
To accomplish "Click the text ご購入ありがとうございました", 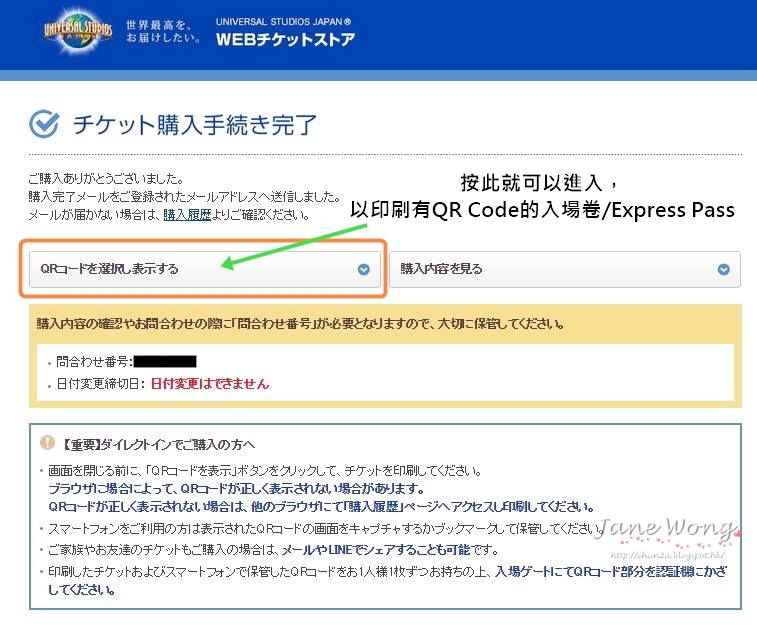I will 106,179.
